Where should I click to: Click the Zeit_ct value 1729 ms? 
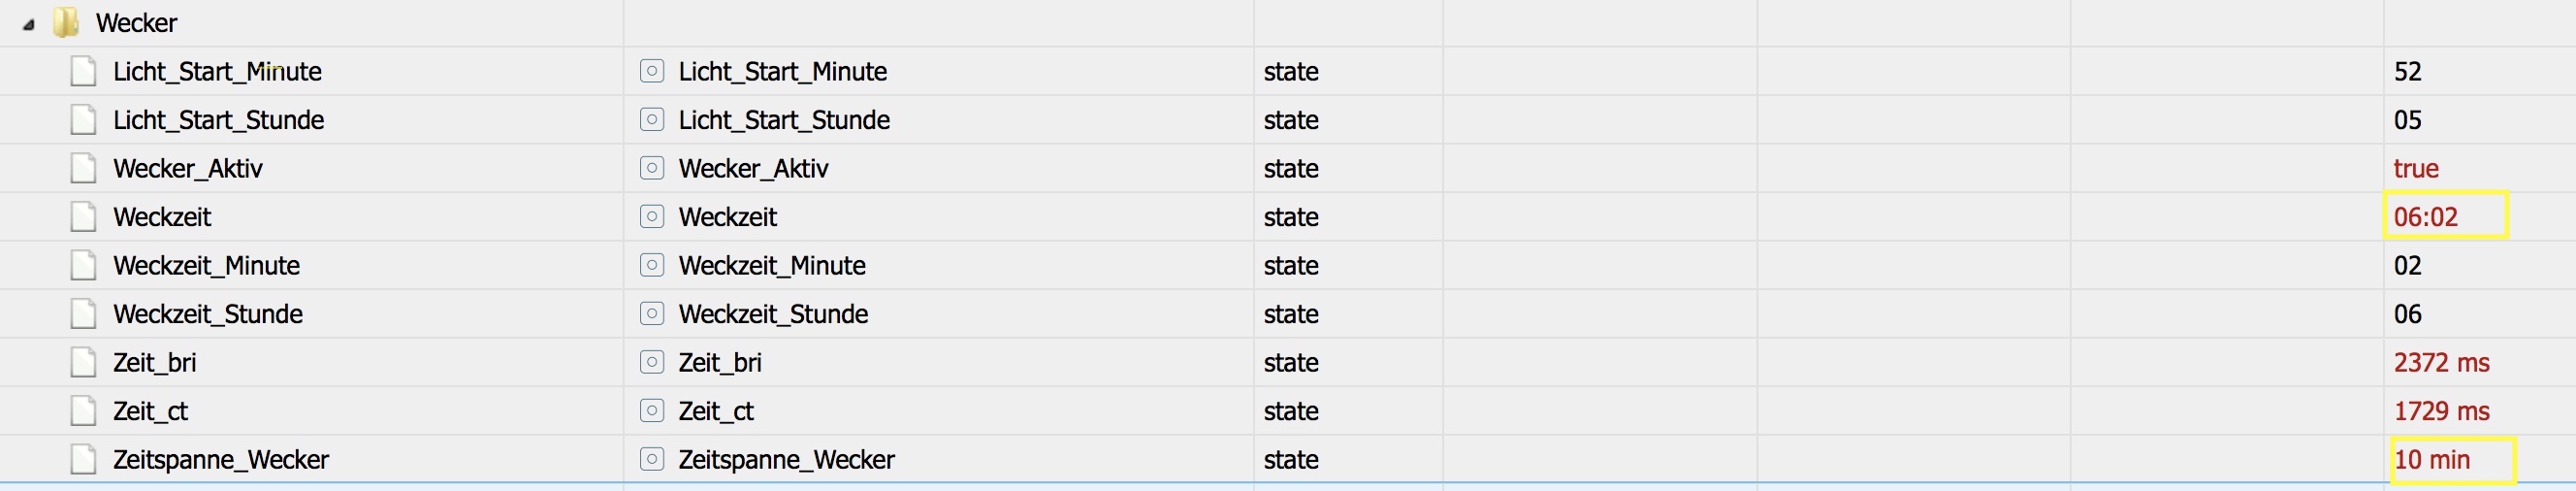[2442, 411]
